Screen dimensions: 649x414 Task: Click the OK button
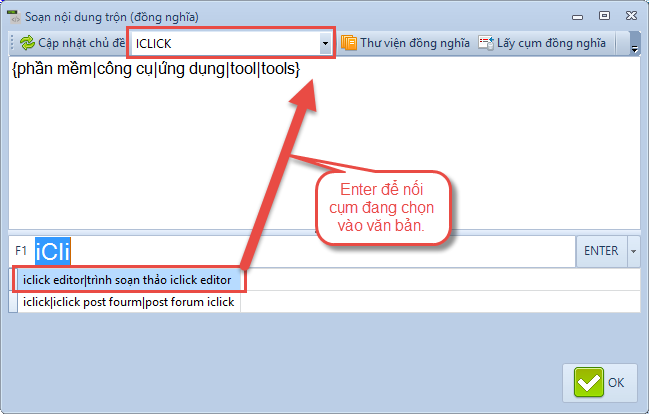click(600, 383)
